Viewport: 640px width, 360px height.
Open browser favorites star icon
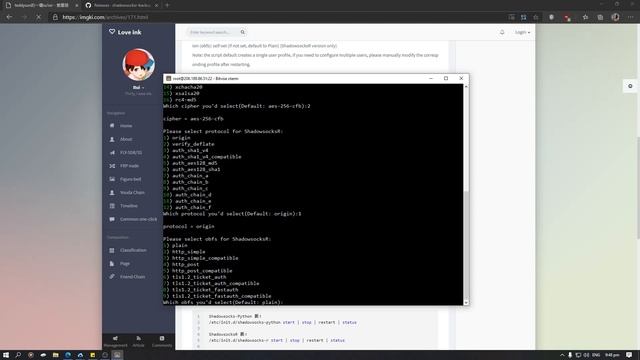[585, 17]
